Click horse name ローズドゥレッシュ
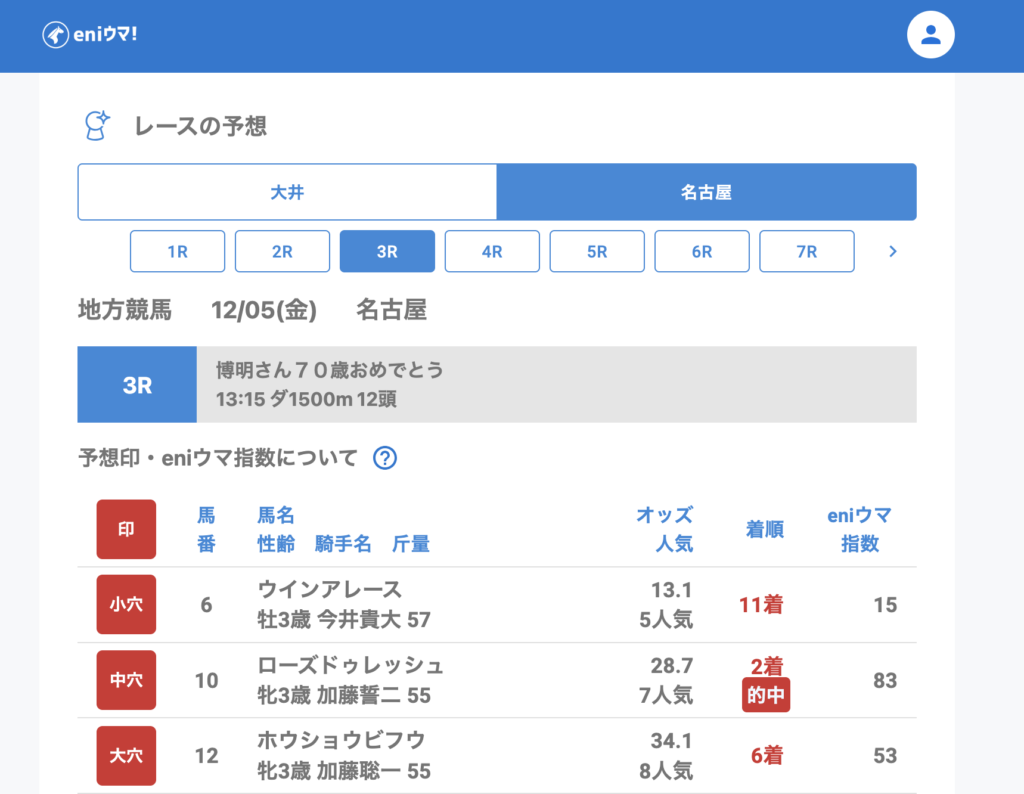The height and width of the screenshot is (794, 1024). point(350,666)
